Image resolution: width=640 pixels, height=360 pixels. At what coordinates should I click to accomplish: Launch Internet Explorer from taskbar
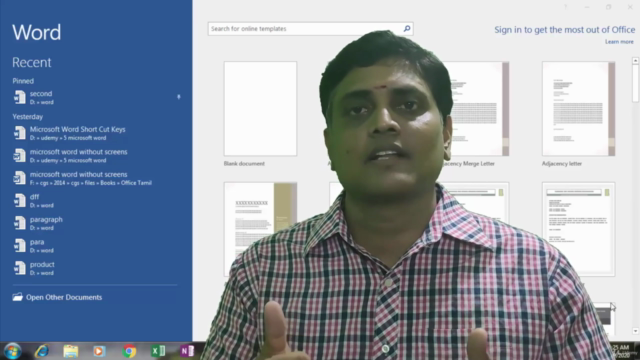click(x=42, y=351)
